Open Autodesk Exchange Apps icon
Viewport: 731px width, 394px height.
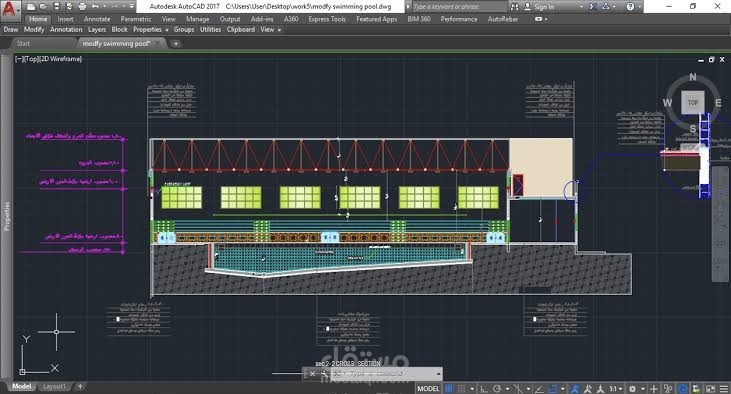(593, 7)
